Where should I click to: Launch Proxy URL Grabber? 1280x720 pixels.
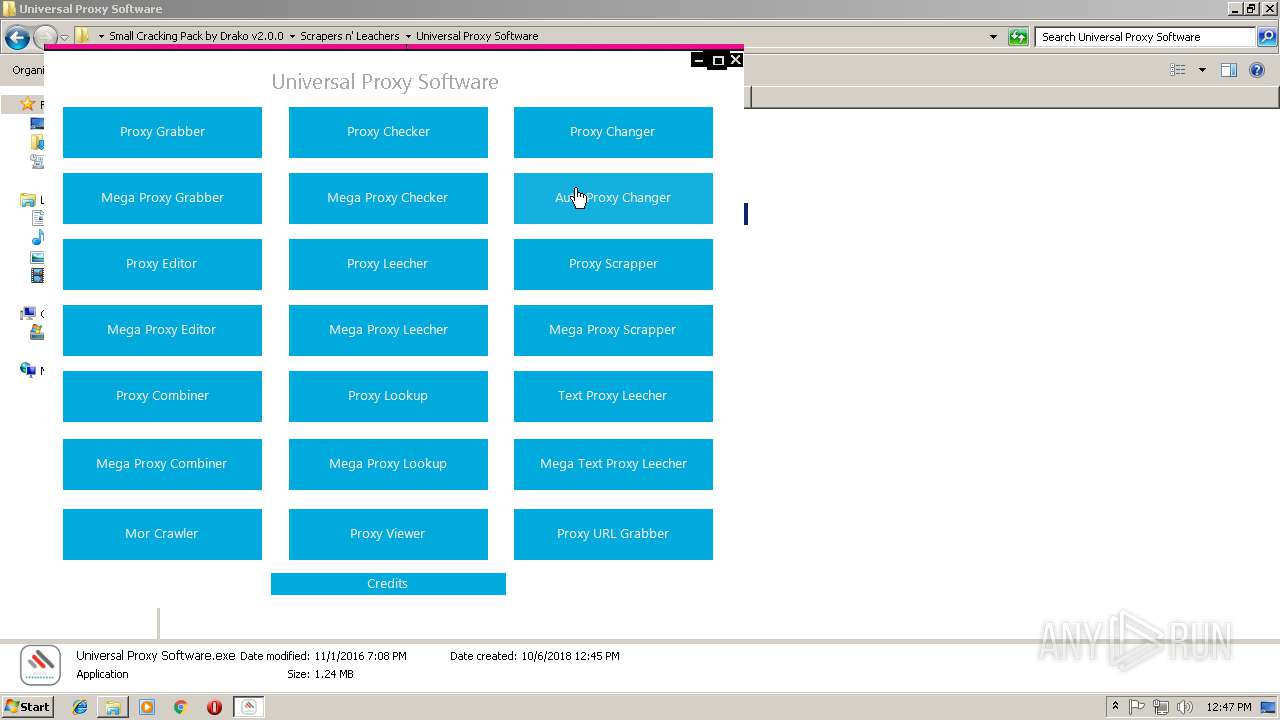click(x=613, y=534)
